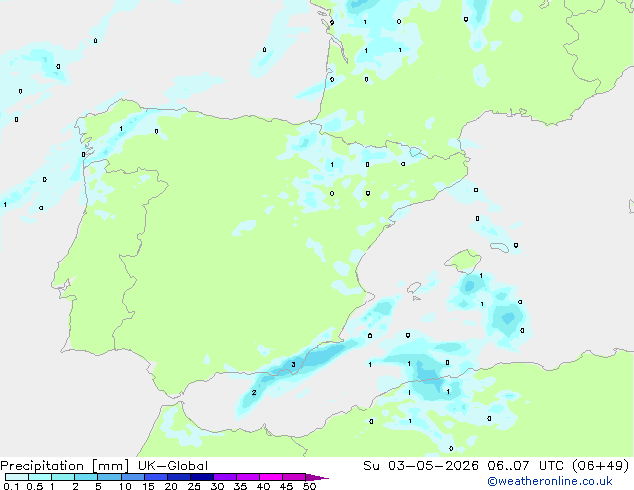Select the 5–10 mm legend color swatch
This screenshot has width=634, height=490.
pyautogui.click(x=109, y=477)
